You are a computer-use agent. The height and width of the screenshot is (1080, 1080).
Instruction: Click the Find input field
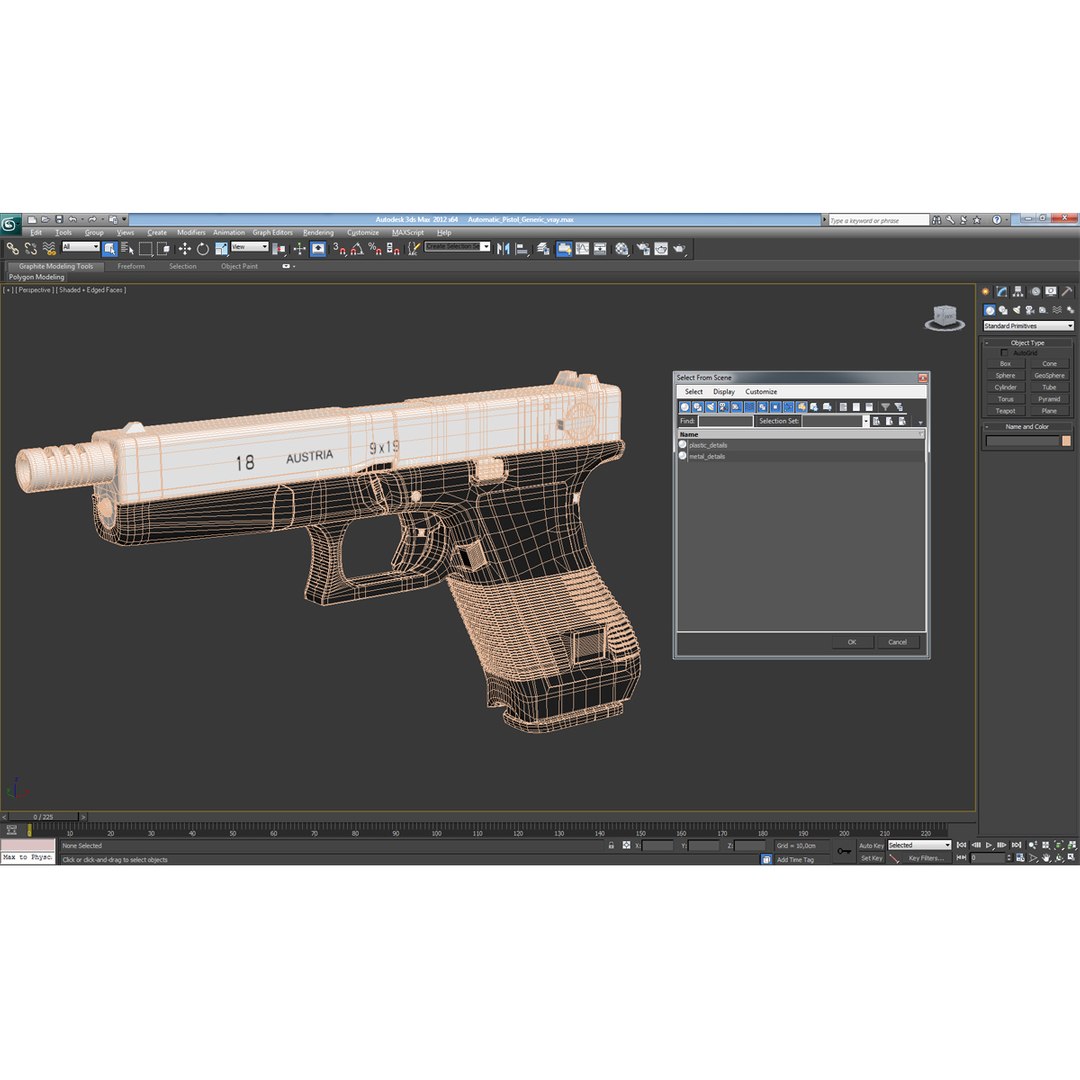point(725,421)
